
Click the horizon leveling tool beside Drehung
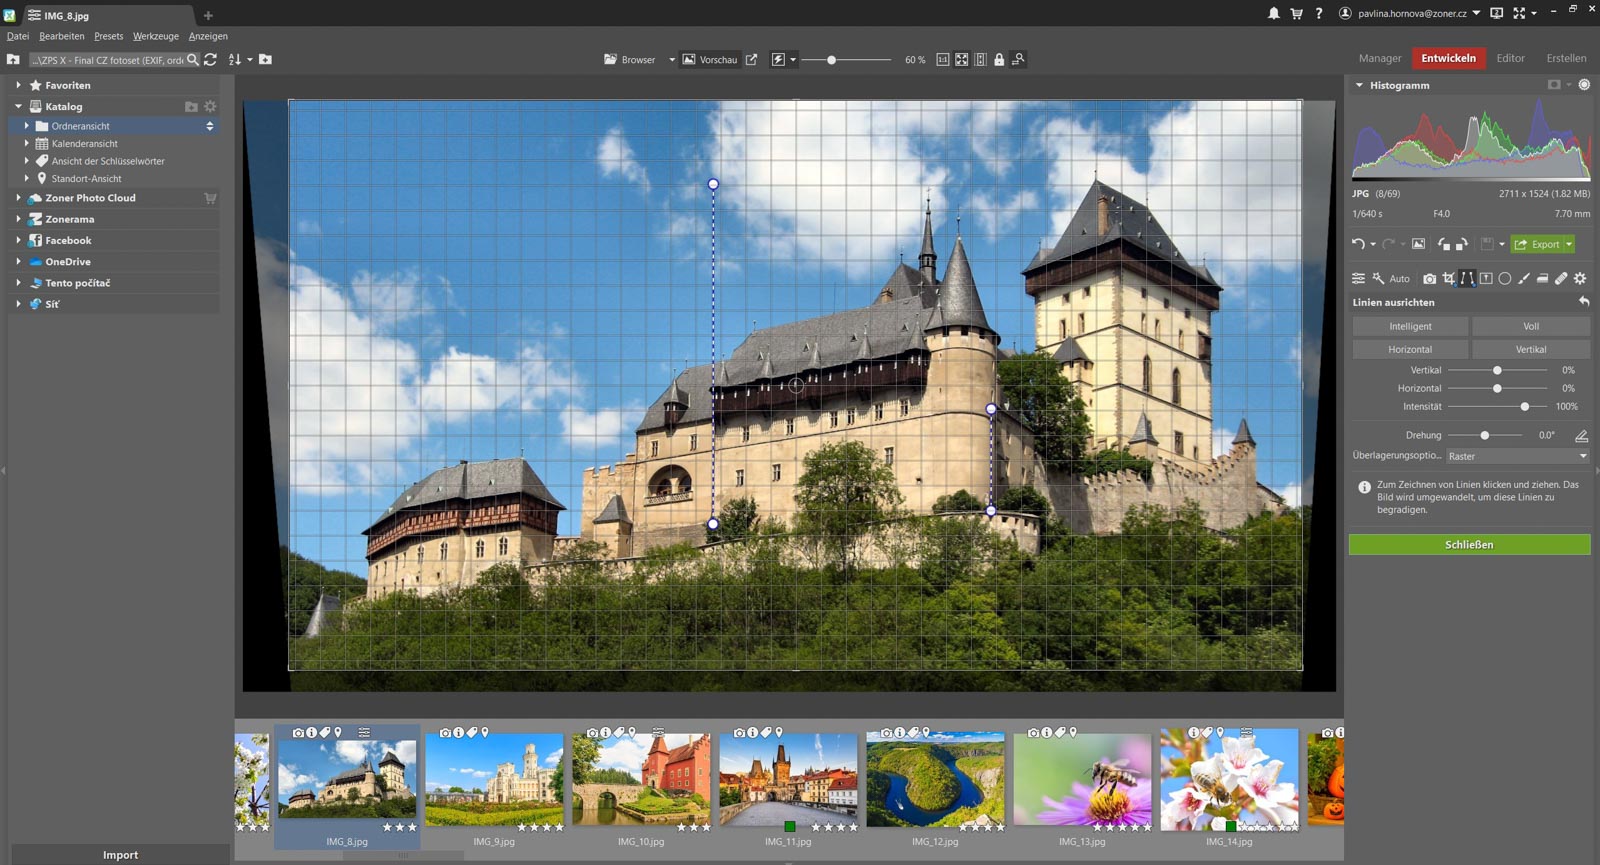tap(1581, 436)
